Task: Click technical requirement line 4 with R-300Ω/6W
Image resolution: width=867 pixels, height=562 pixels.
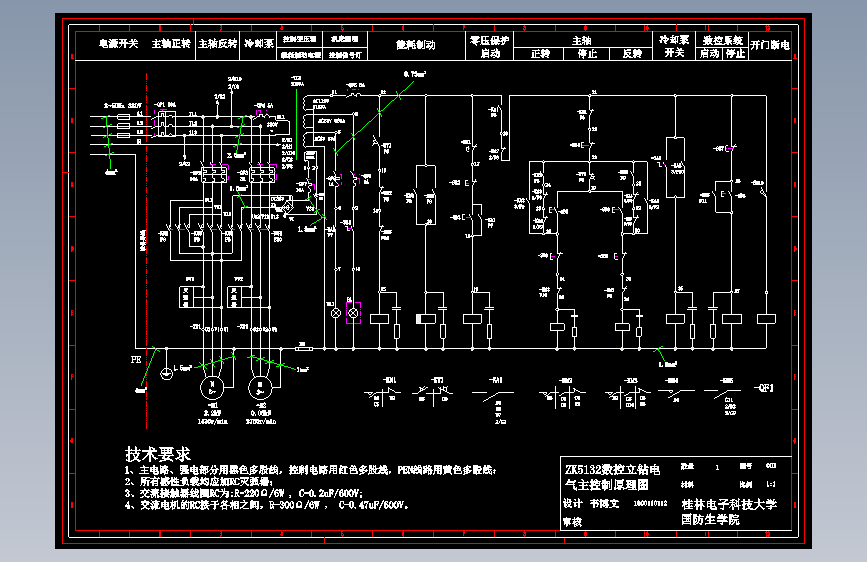Action: 266,505
